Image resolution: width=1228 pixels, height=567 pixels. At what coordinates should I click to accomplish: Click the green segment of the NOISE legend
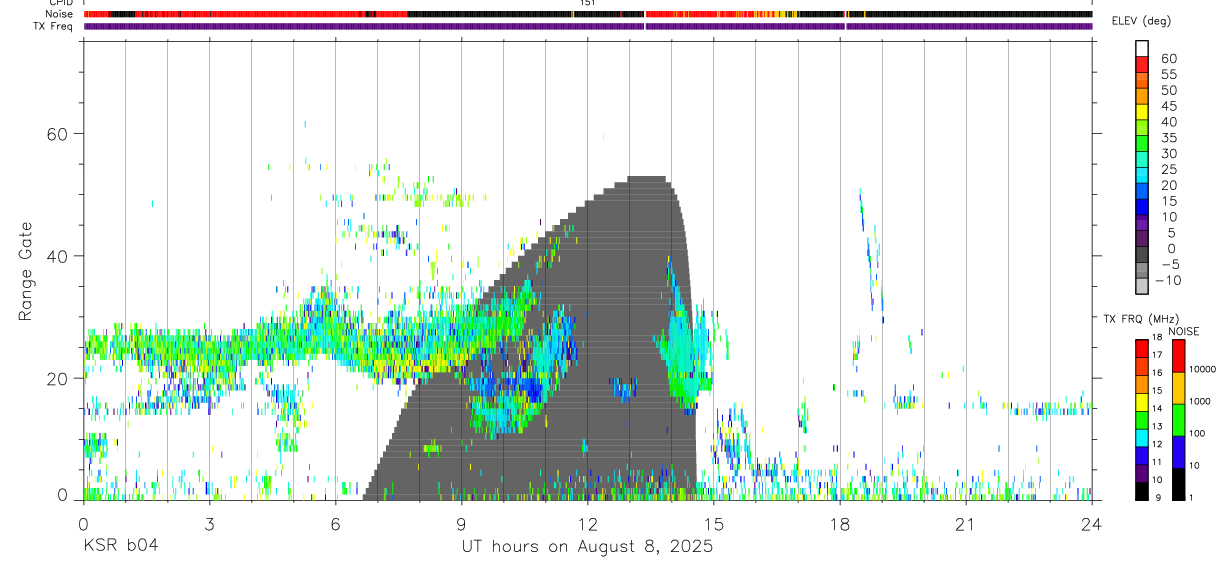(1178, 420)
